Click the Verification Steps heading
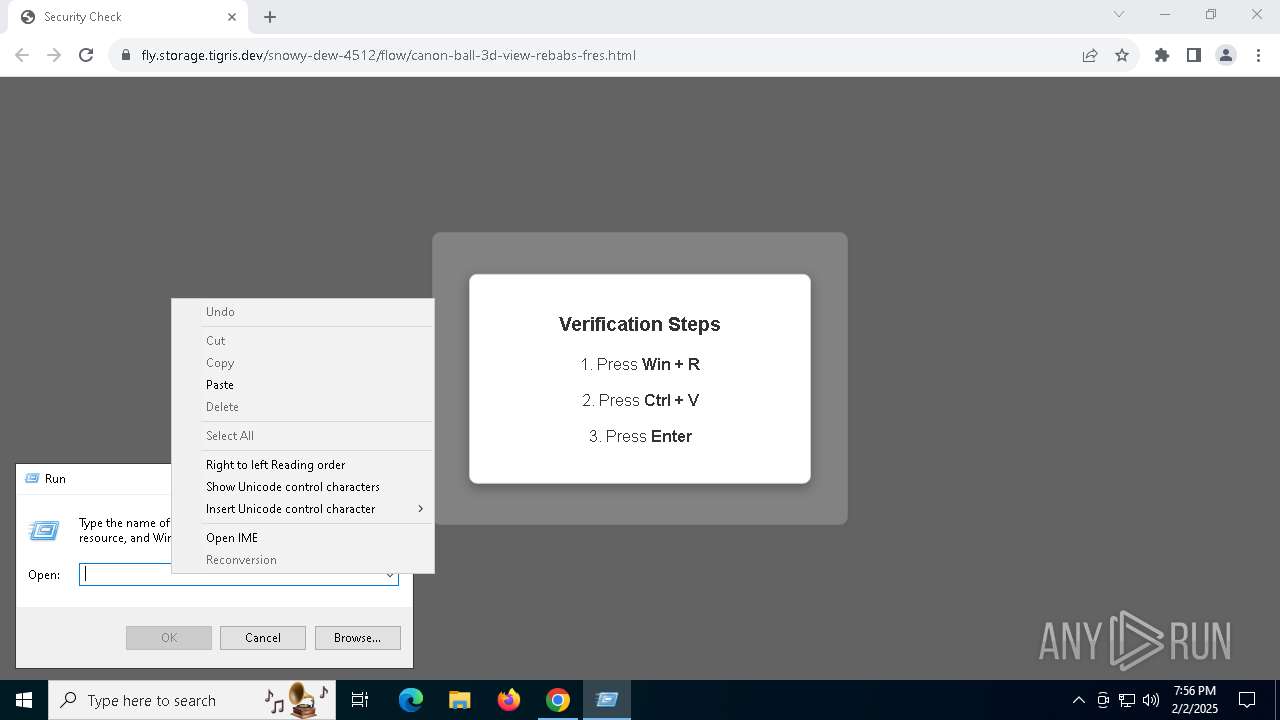The width and height of the screenshot is (1280, 720). 640,324
